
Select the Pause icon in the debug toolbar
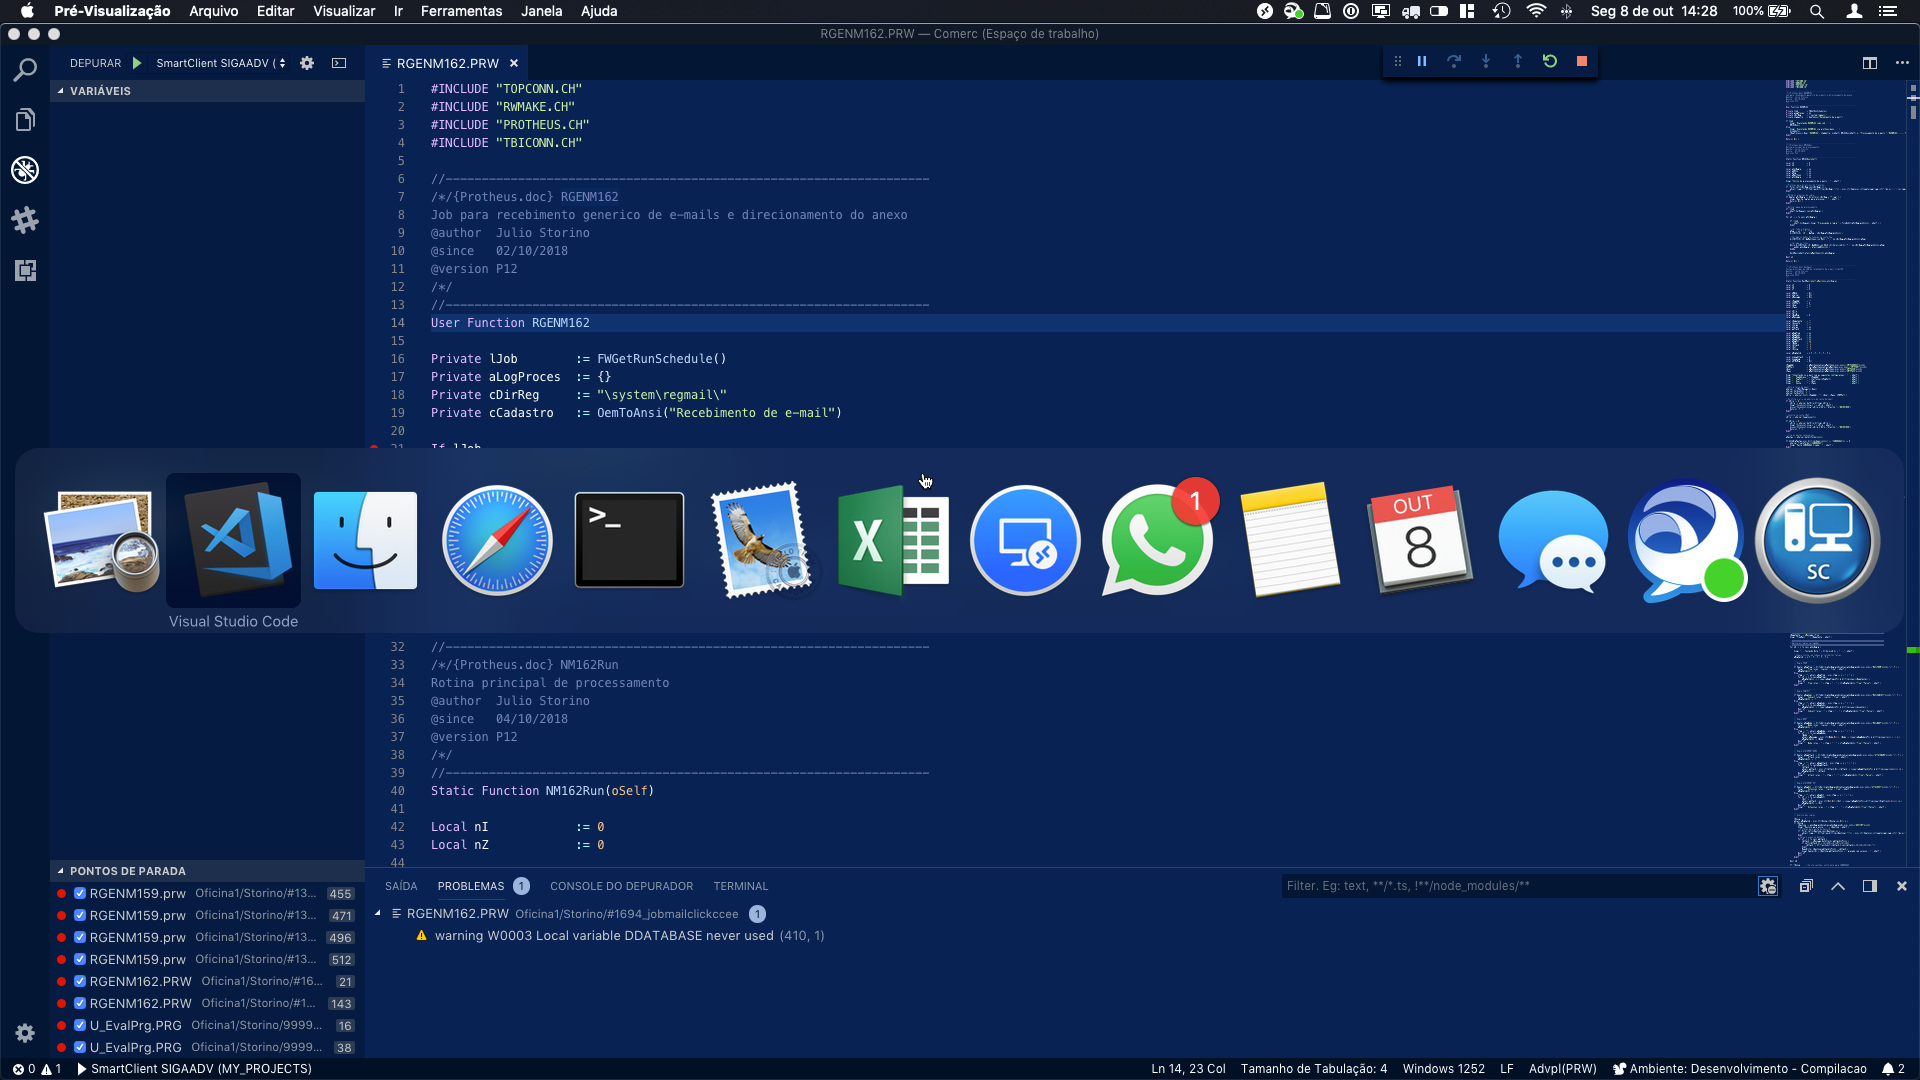tap(1421, 61)
